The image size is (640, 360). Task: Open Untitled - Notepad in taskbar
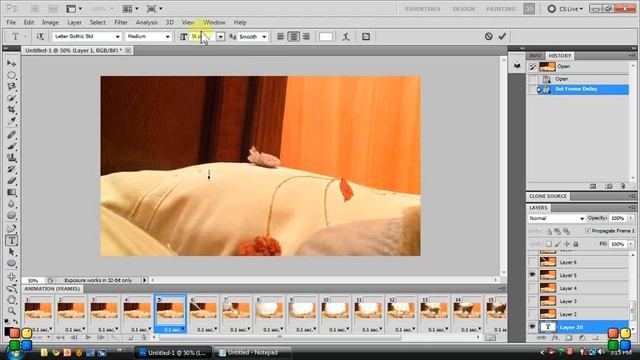[x=252, y=353]
